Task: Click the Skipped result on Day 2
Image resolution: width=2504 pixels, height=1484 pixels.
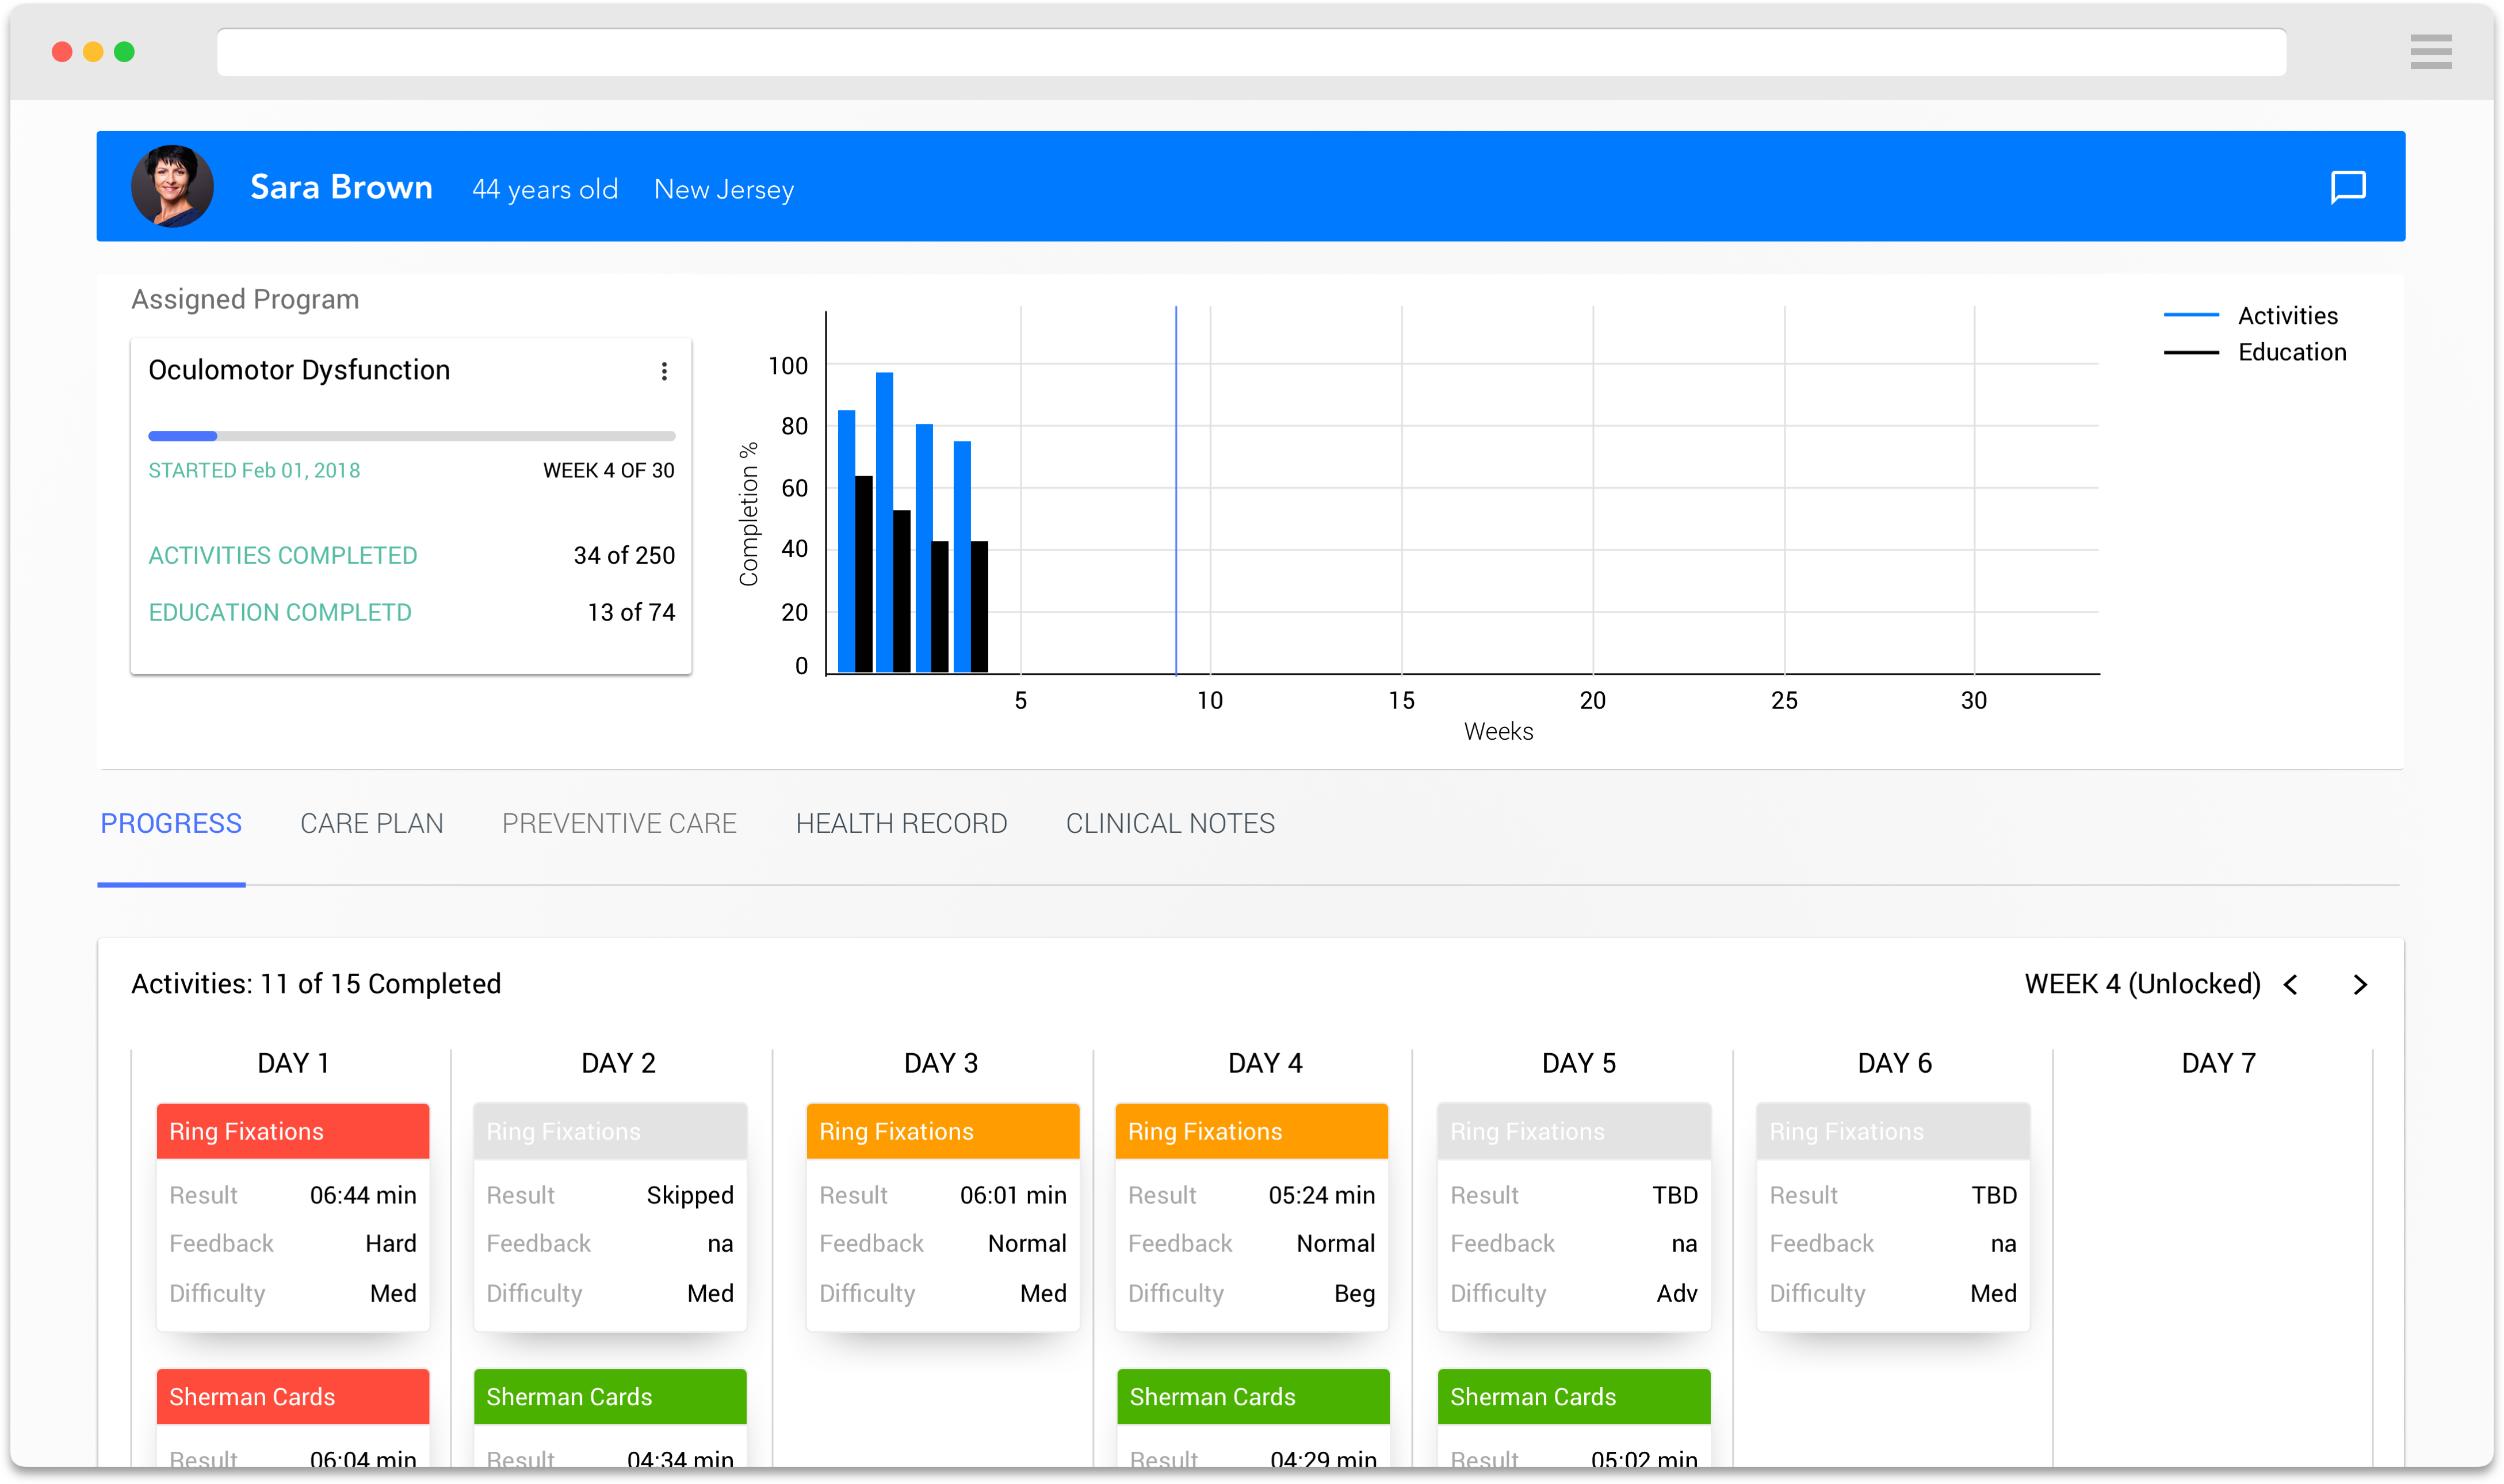Action: [690, 1195]
